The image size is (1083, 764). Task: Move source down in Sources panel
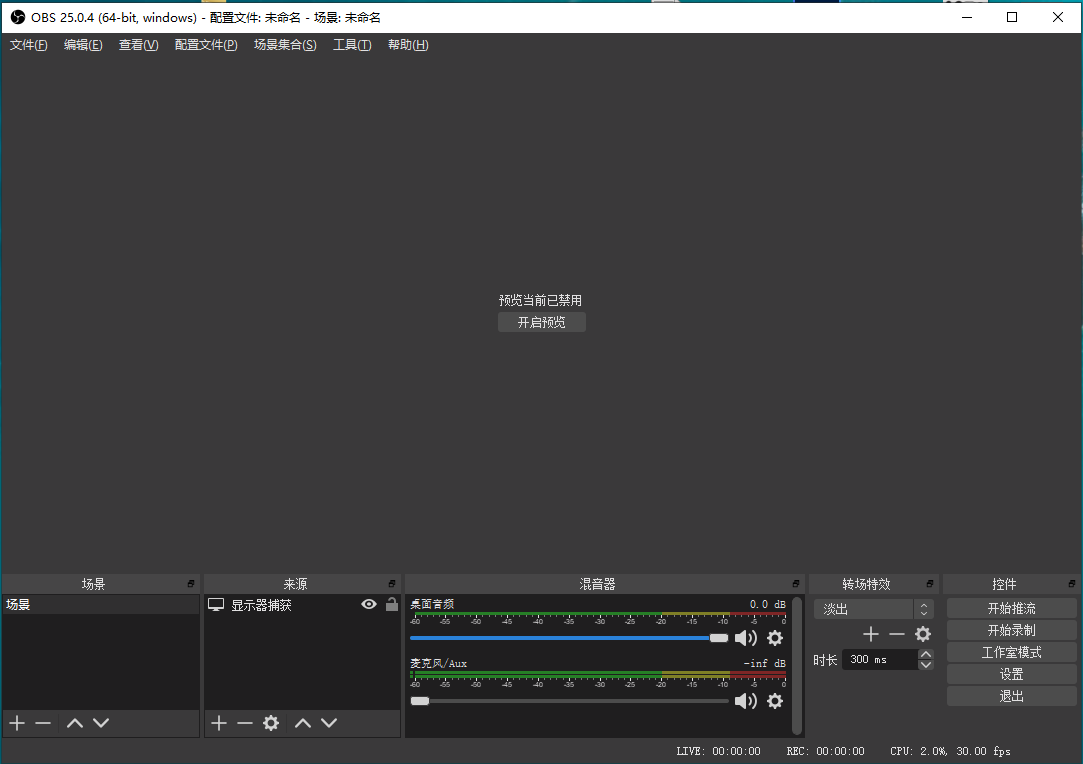[329, 723]
